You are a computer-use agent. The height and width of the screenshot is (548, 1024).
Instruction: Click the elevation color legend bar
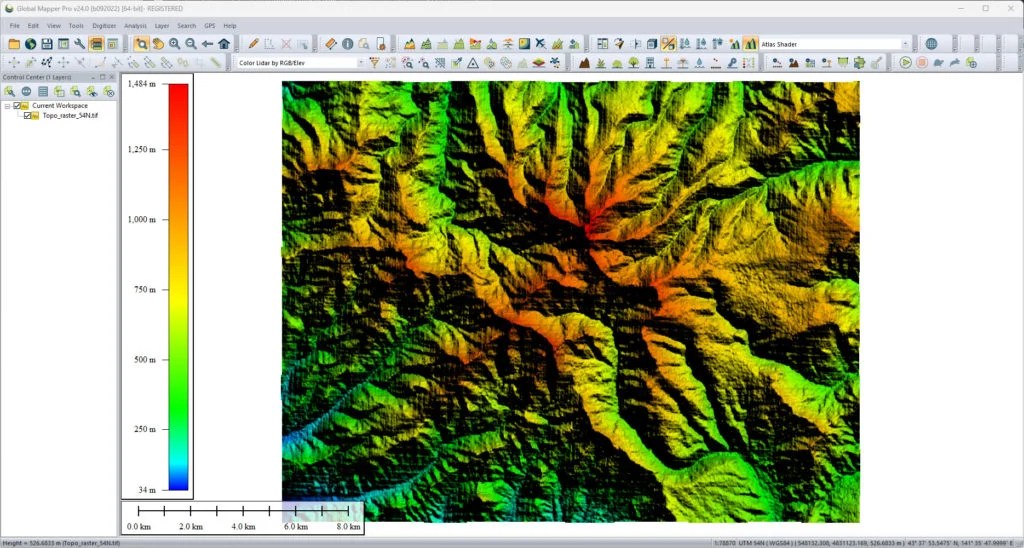[178, 287]
